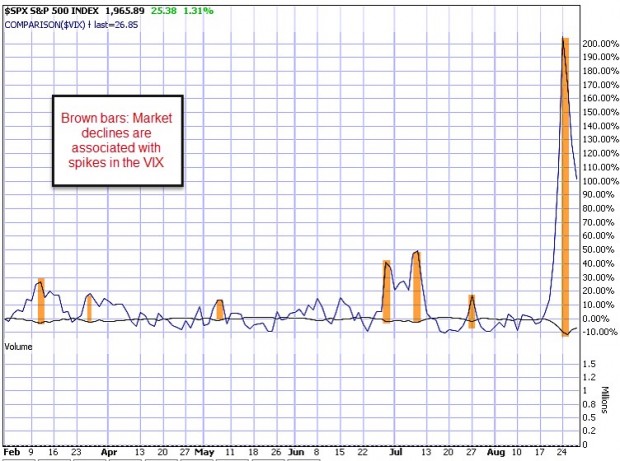The image size is (620, 461).
Task: Click the 100.00% y-axis label
Action: pos(601,181)
